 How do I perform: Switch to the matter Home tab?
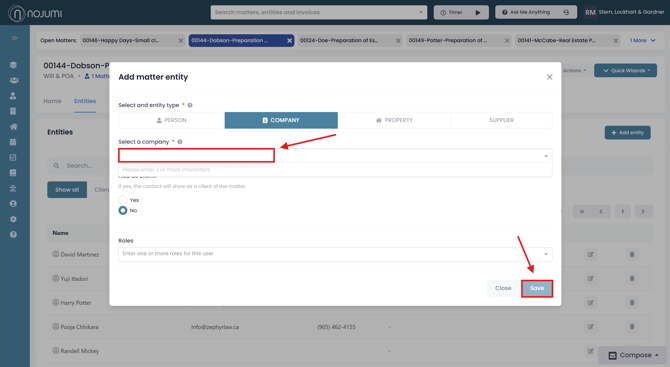click(52, 101)
